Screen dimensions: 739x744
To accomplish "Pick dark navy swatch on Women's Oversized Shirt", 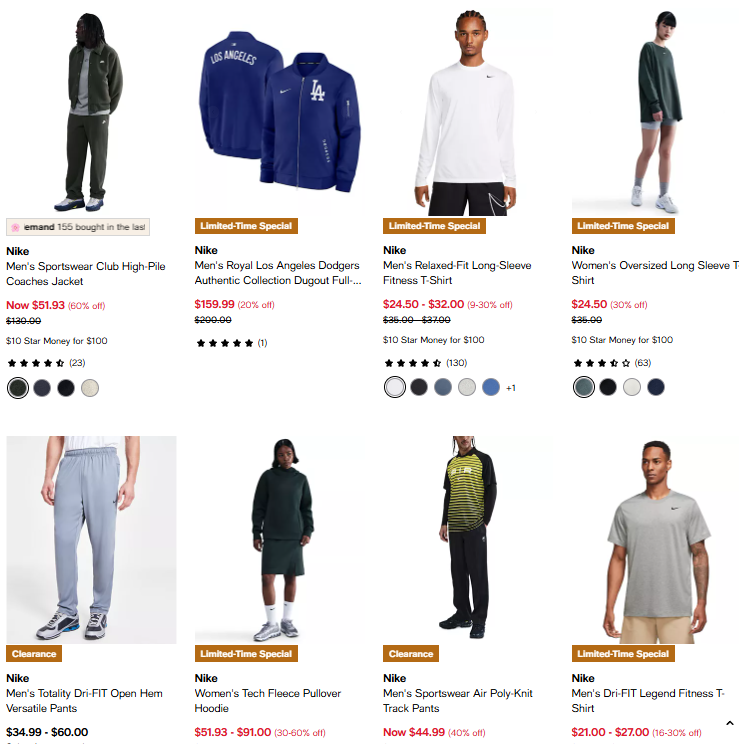I will click(x=656, y=387).
